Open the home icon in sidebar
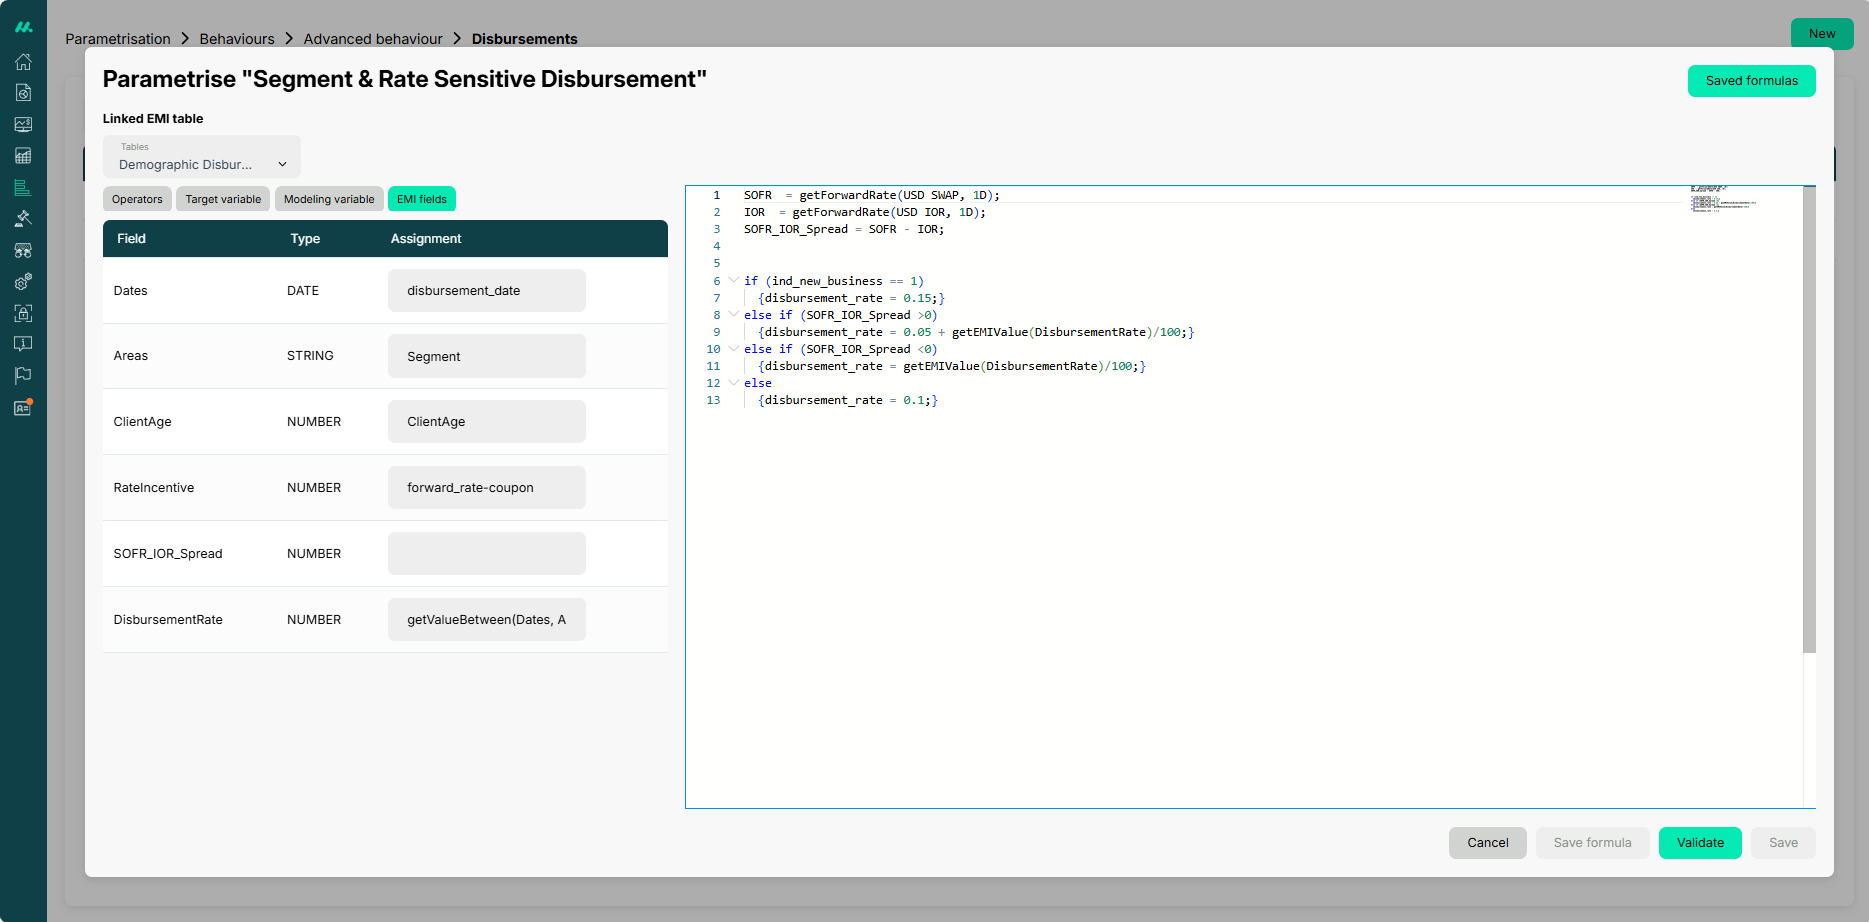 click(23, 62)
